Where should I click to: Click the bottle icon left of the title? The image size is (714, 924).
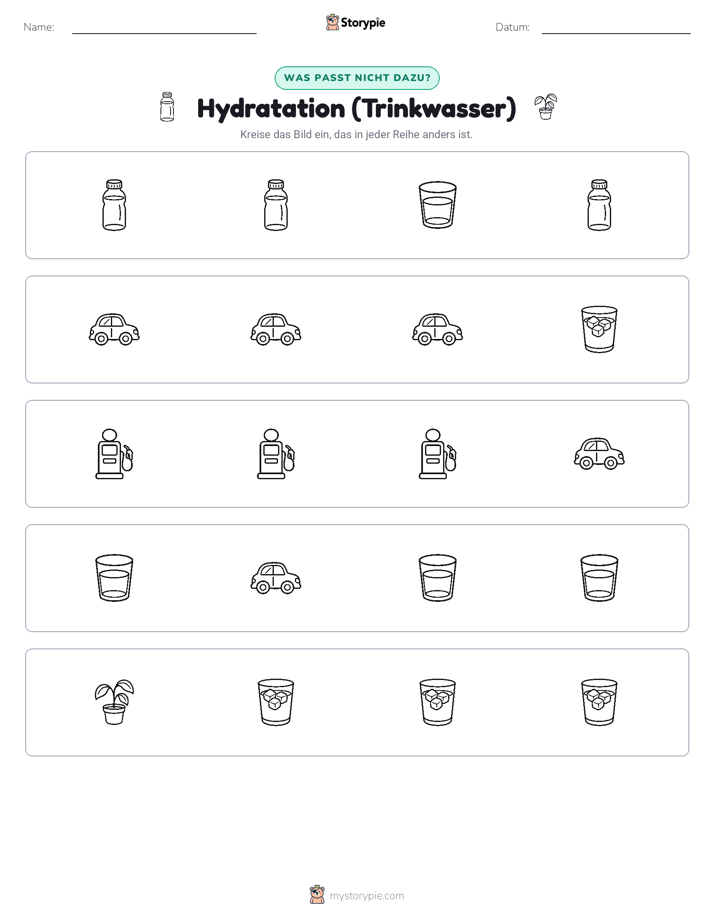click(167, 107)
